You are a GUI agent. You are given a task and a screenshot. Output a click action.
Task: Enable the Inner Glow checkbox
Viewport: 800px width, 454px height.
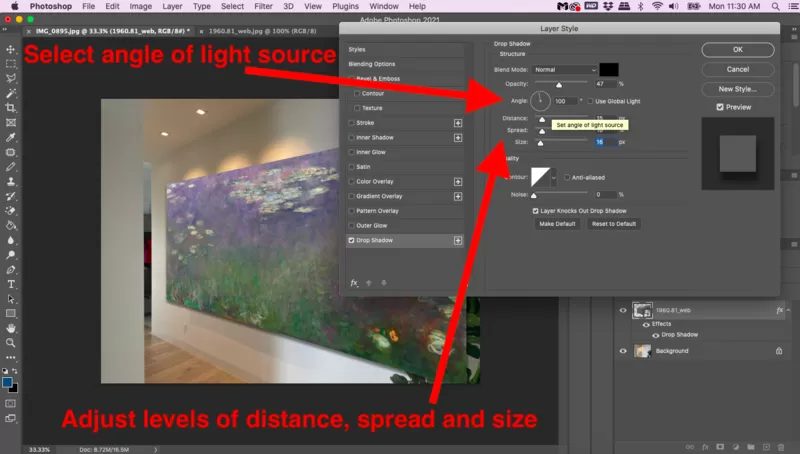point(352,152)
